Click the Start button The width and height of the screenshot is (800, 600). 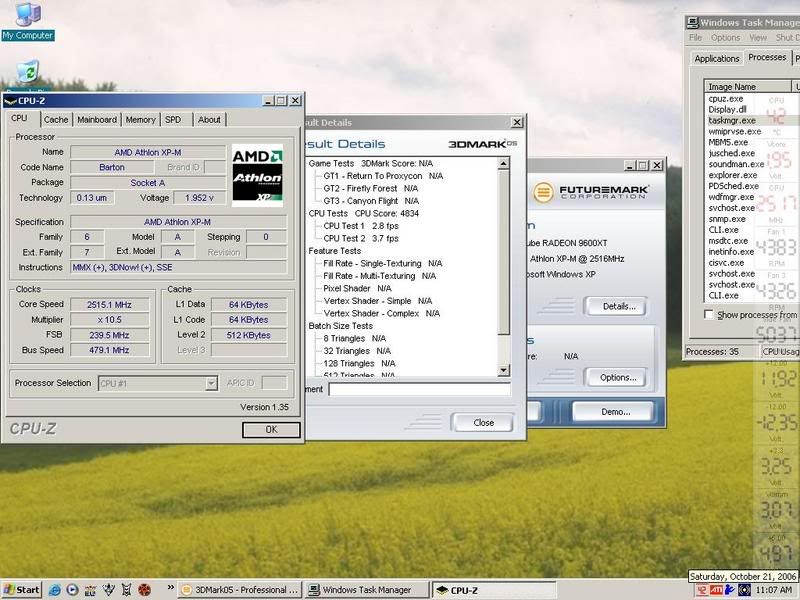(x=21, y=590)
